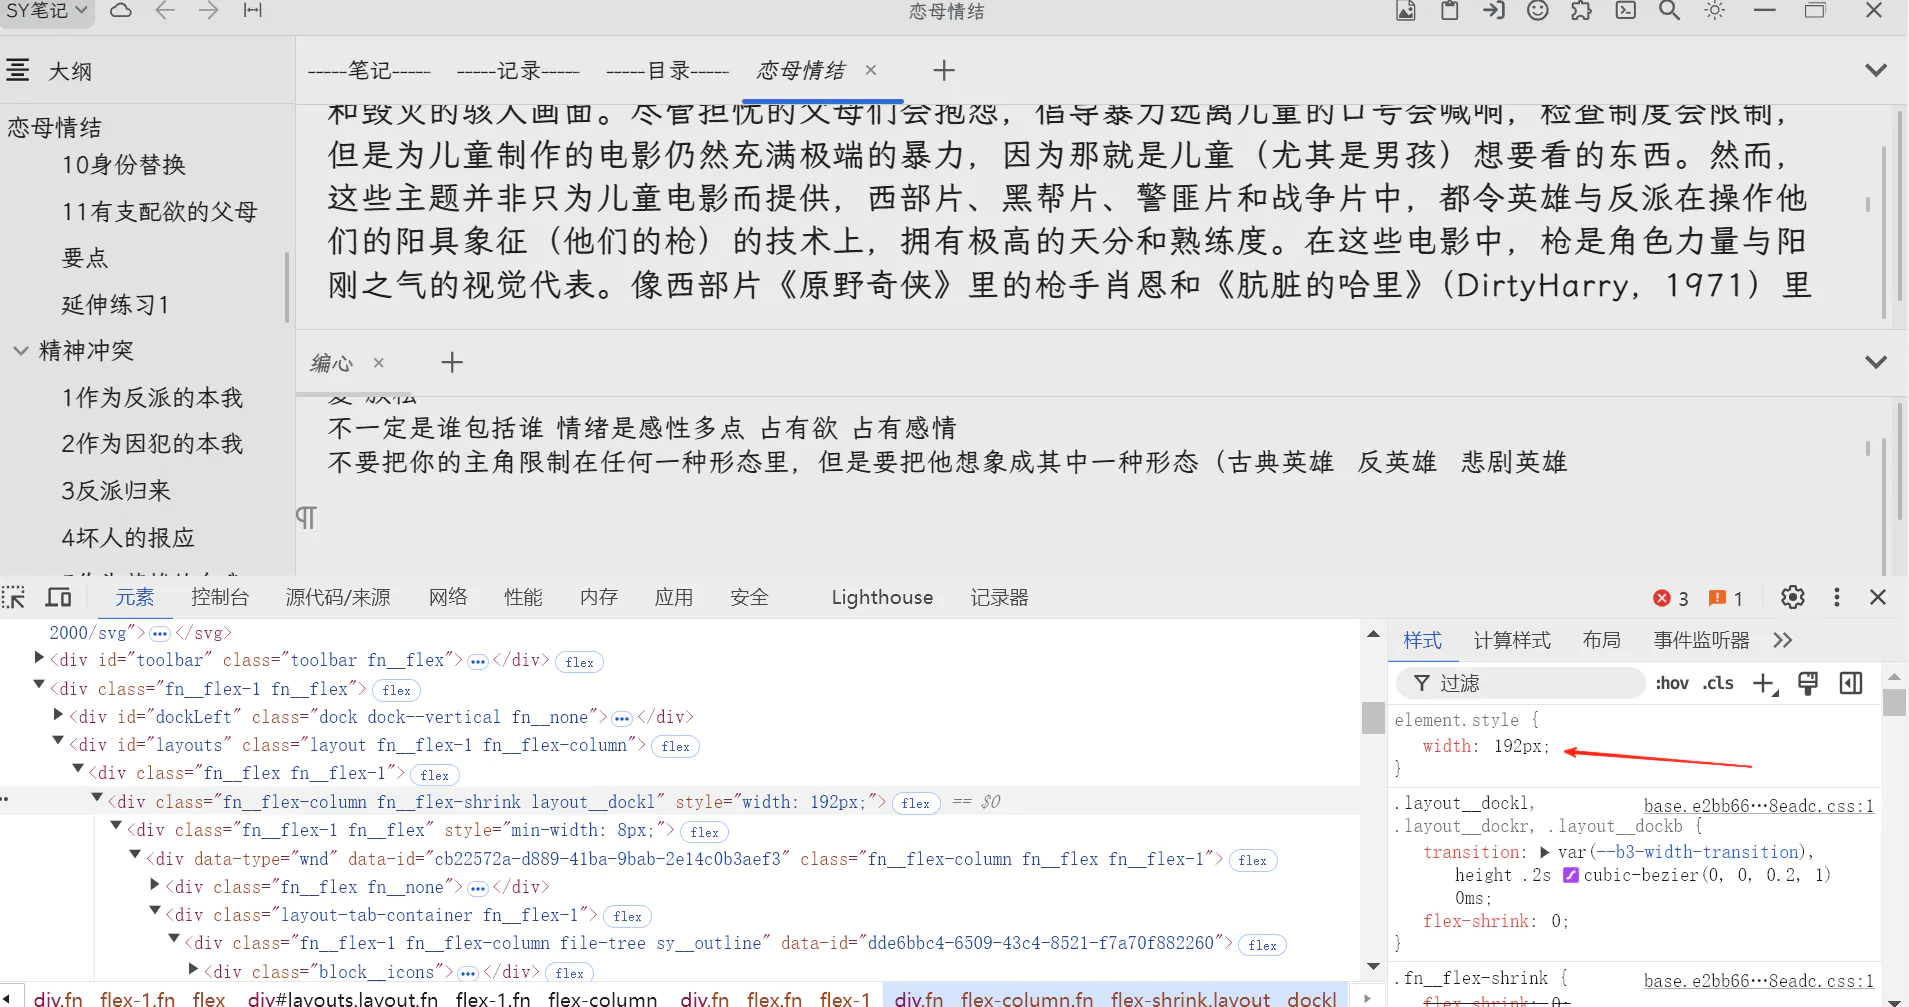Select the 恋母情结 outline heading

pos(55,128)
